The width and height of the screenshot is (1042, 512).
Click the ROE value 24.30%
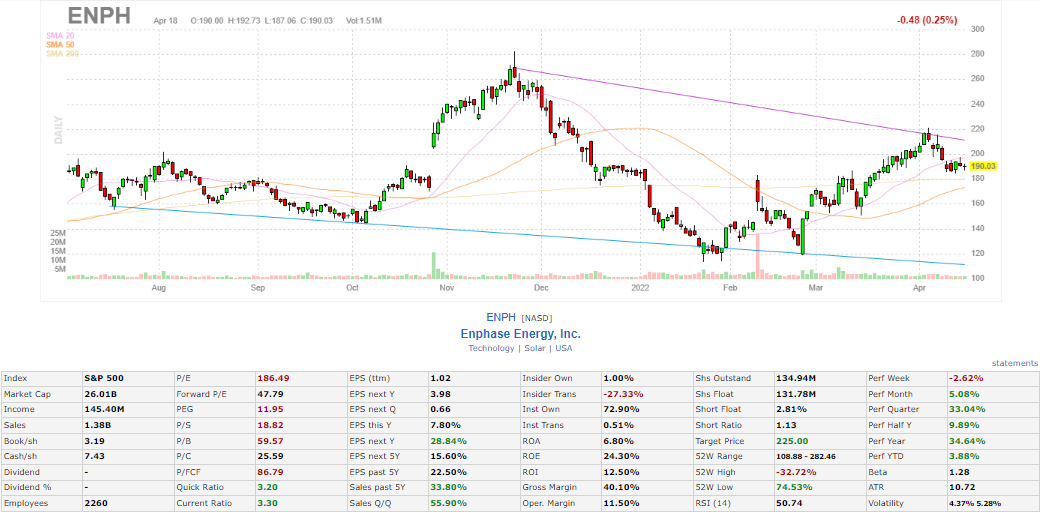(x=621, y=456)
